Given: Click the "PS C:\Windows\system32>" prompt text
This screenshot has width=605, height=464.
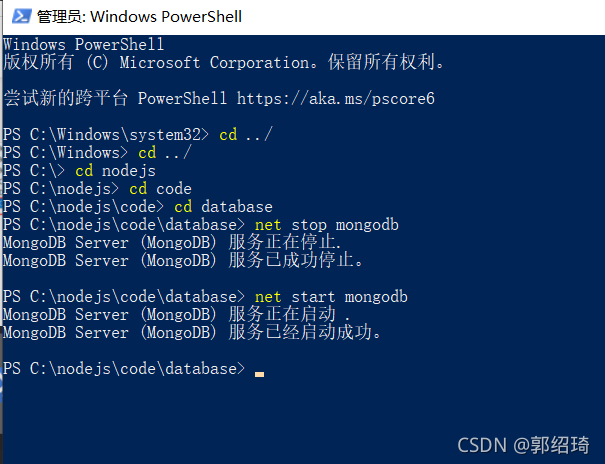Looking at the screenshot, I should click(x=106, y=135).
